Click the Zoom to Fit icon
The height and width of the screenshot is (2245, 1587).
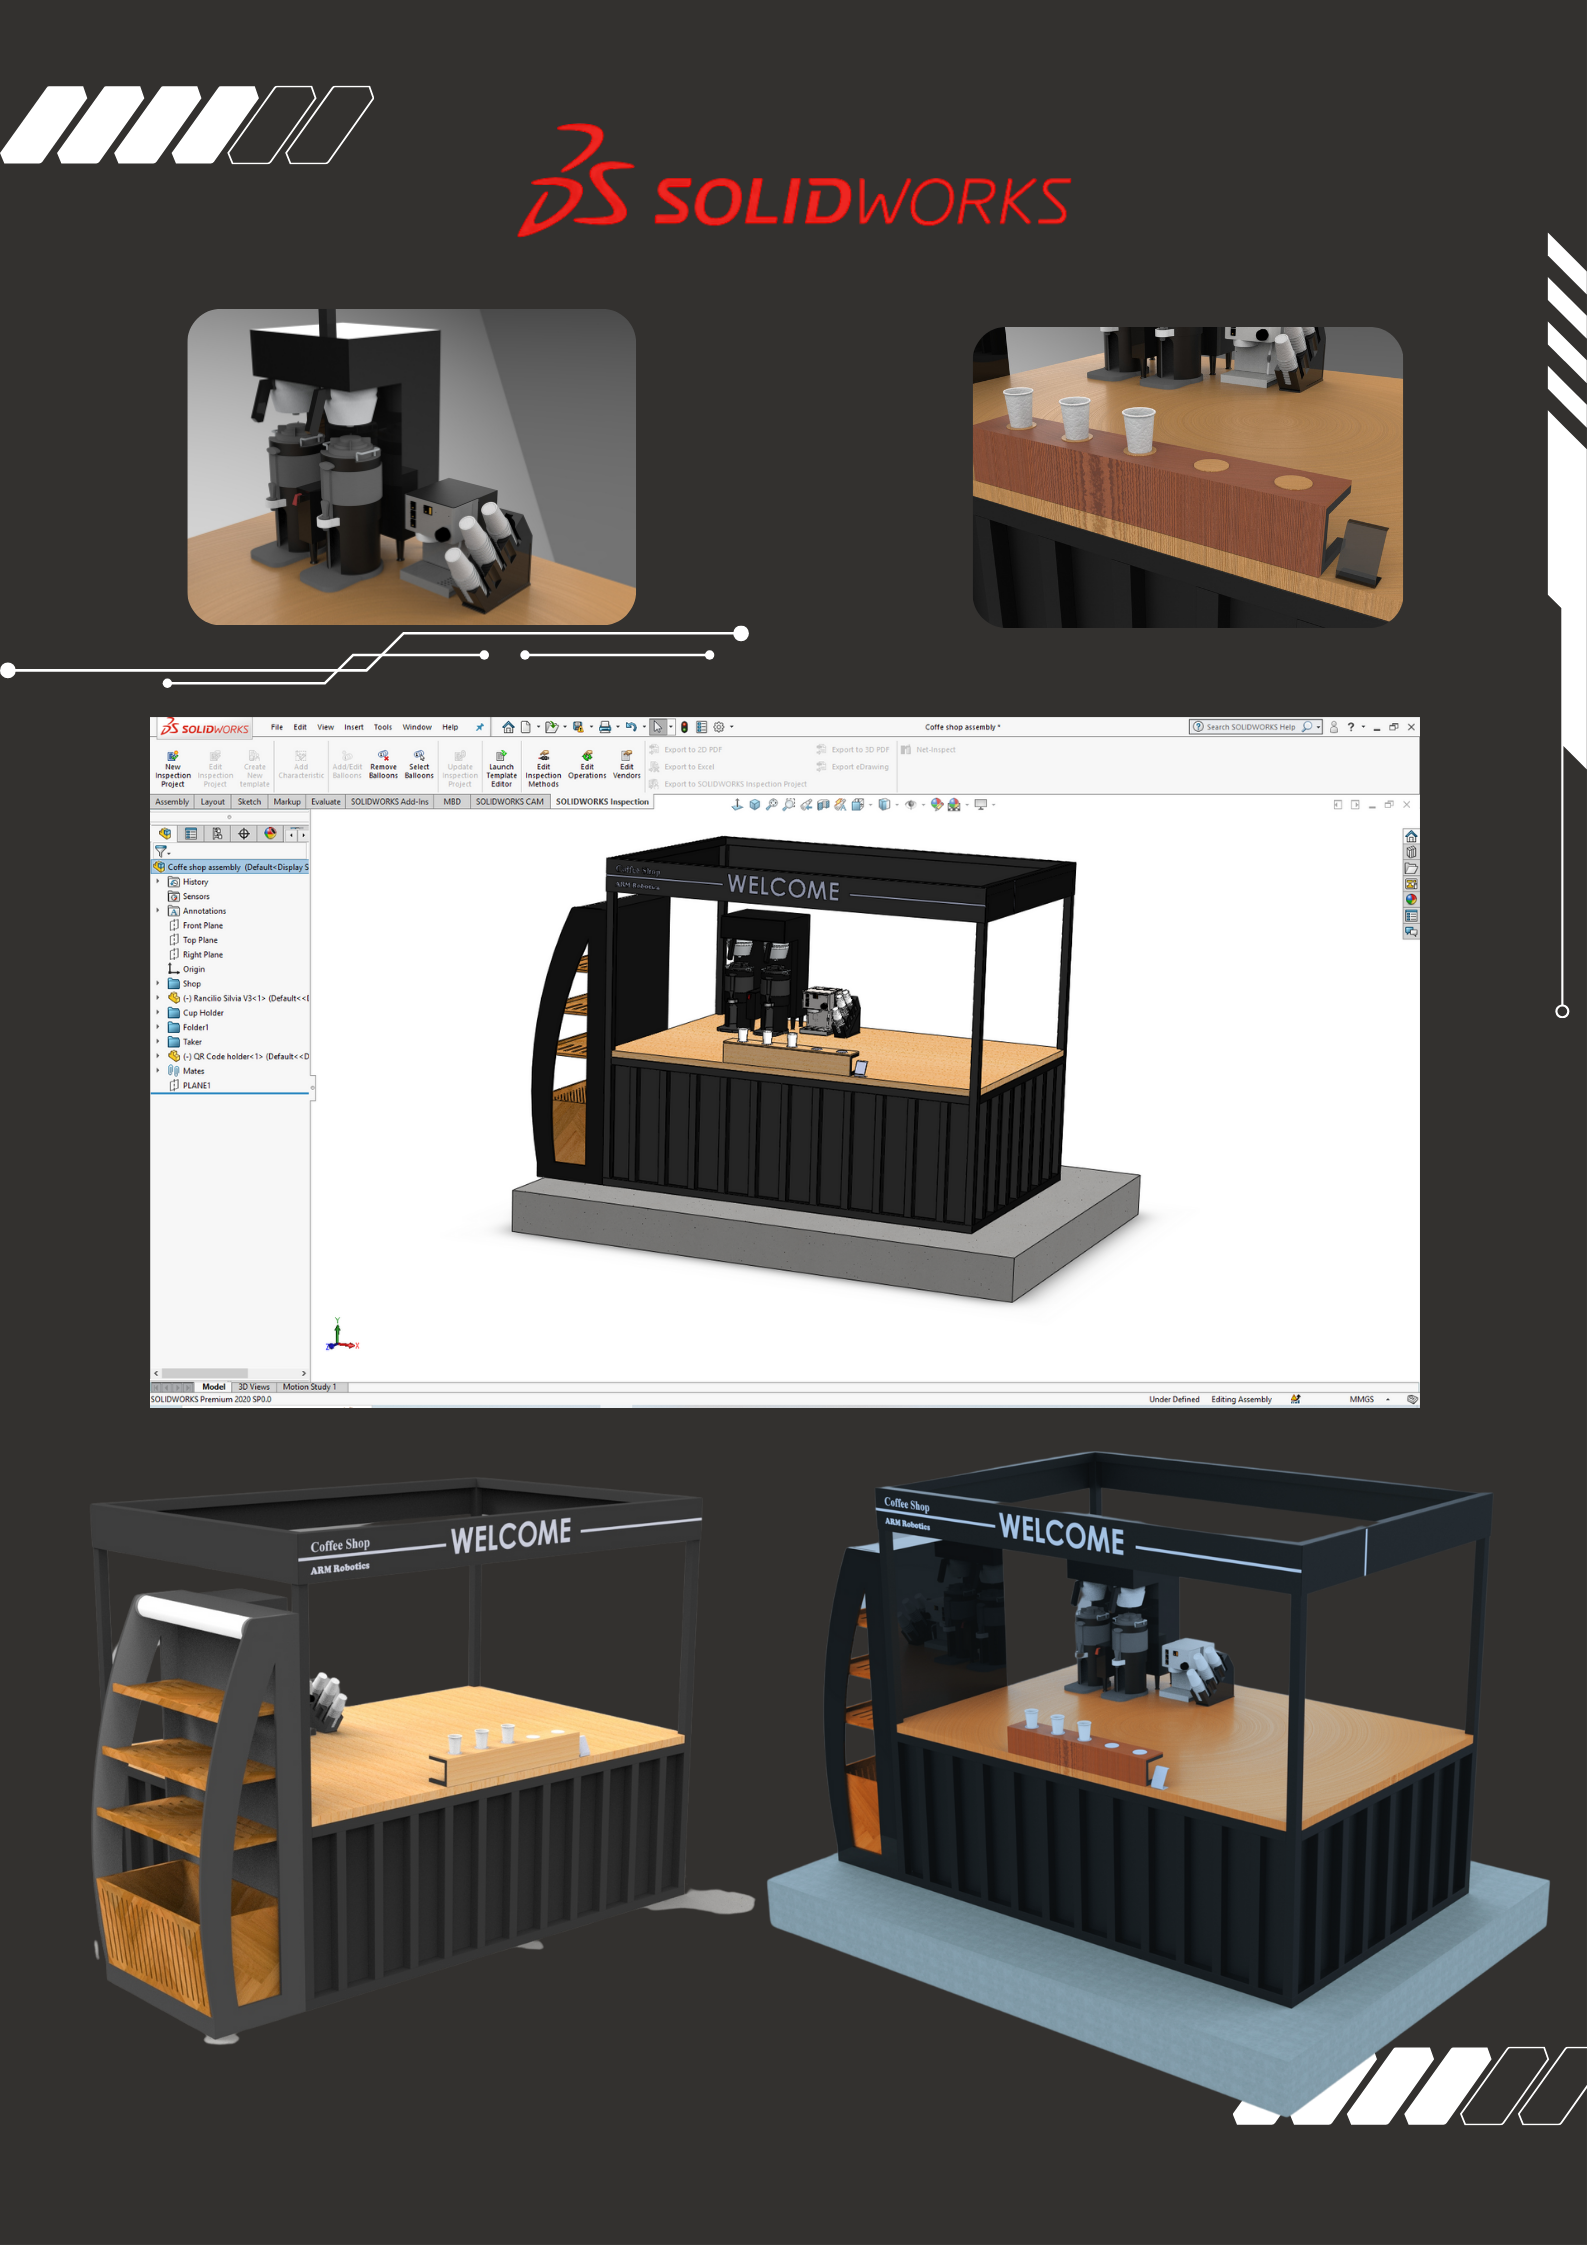click(772, 804)
